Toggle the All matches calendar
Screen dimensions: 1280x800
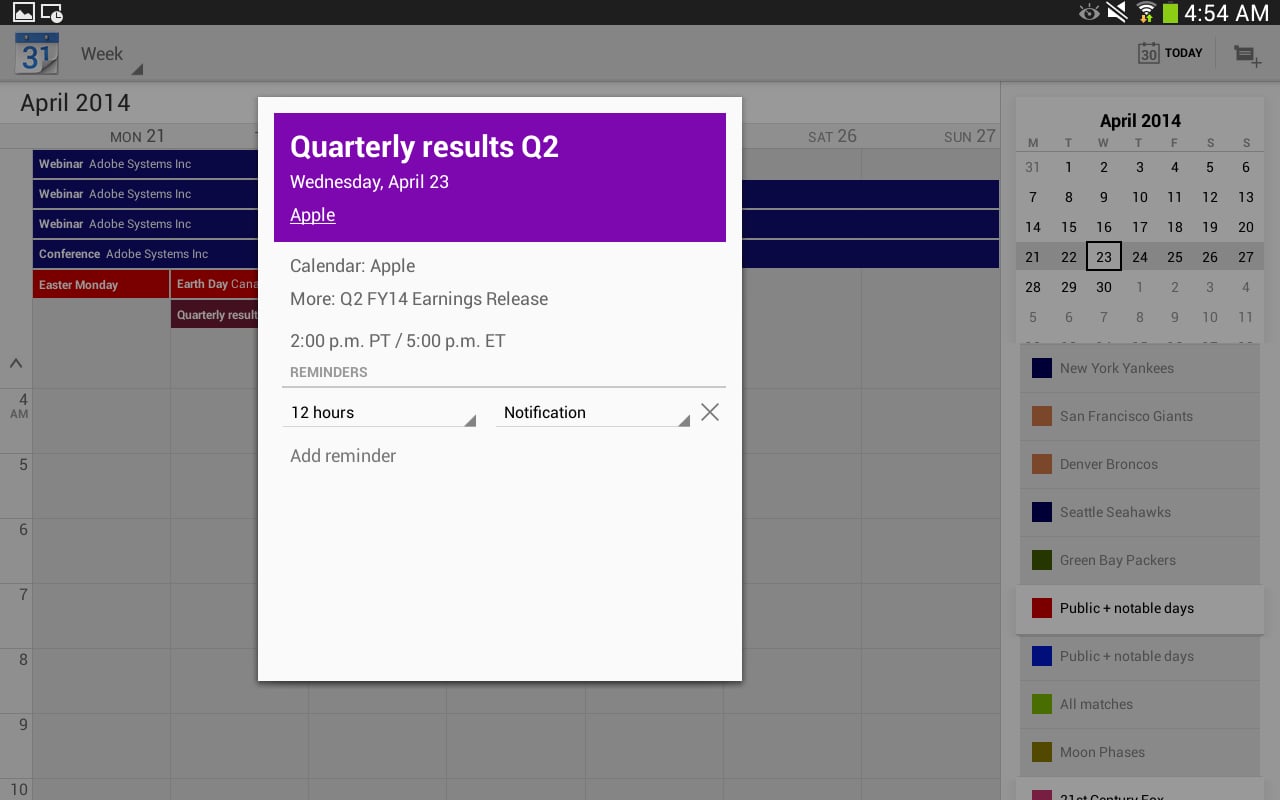tap(1139, 704)
